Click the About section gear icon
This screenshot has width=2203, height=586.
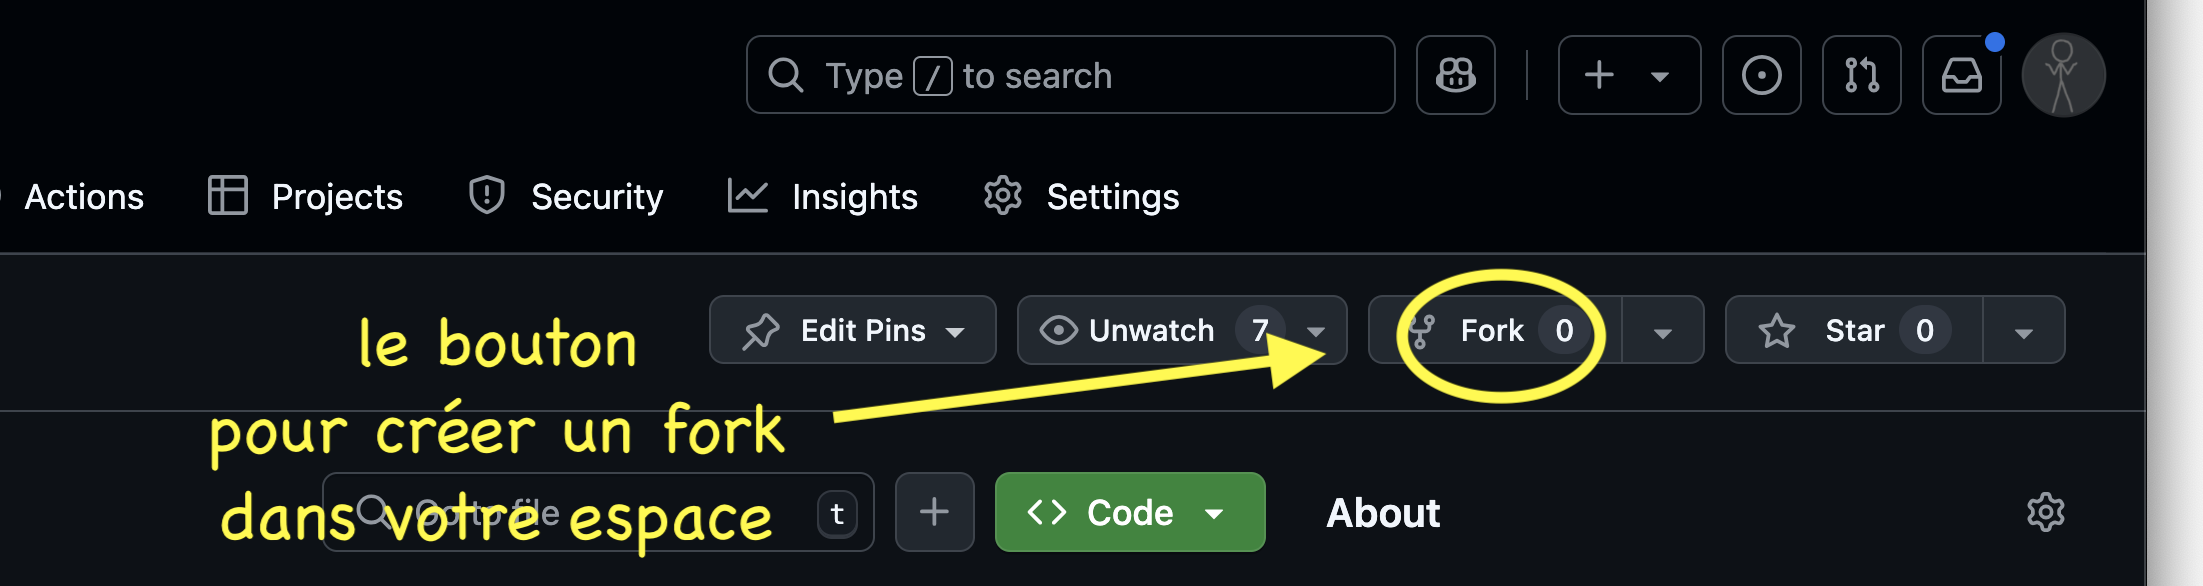pyautogui.click(x=2045, y=512)
